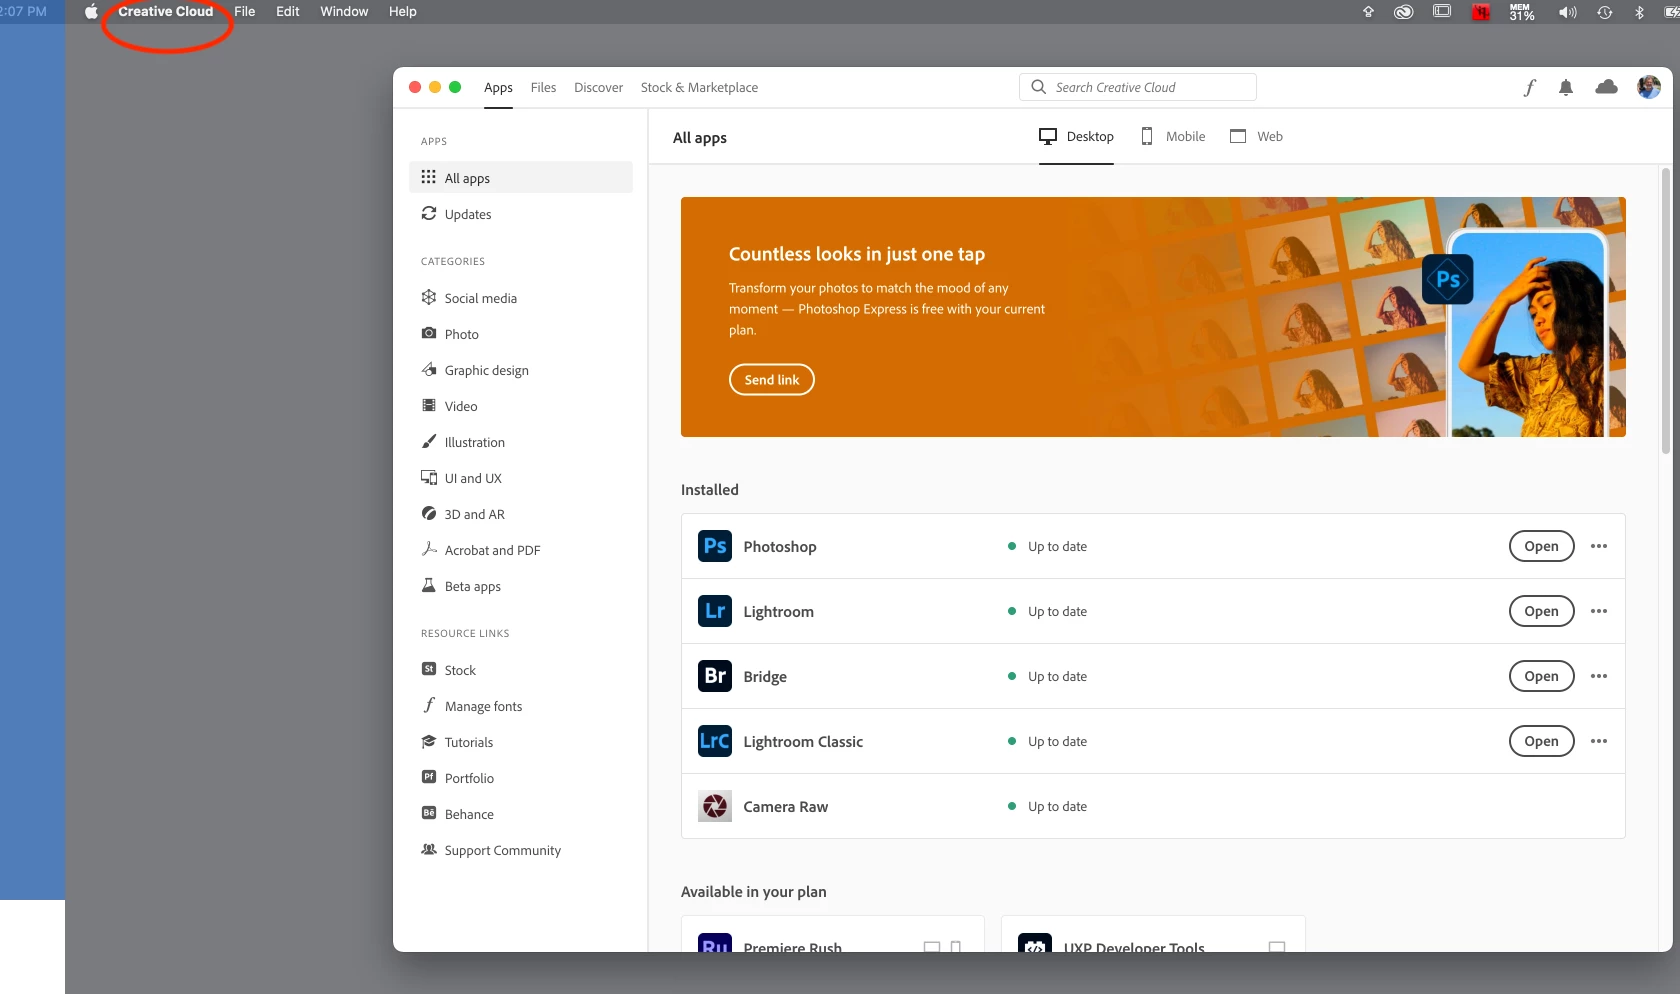Expand Bridge more options menu
1680x994 pixels.
pyautogui.click(x=1599, y=676)
